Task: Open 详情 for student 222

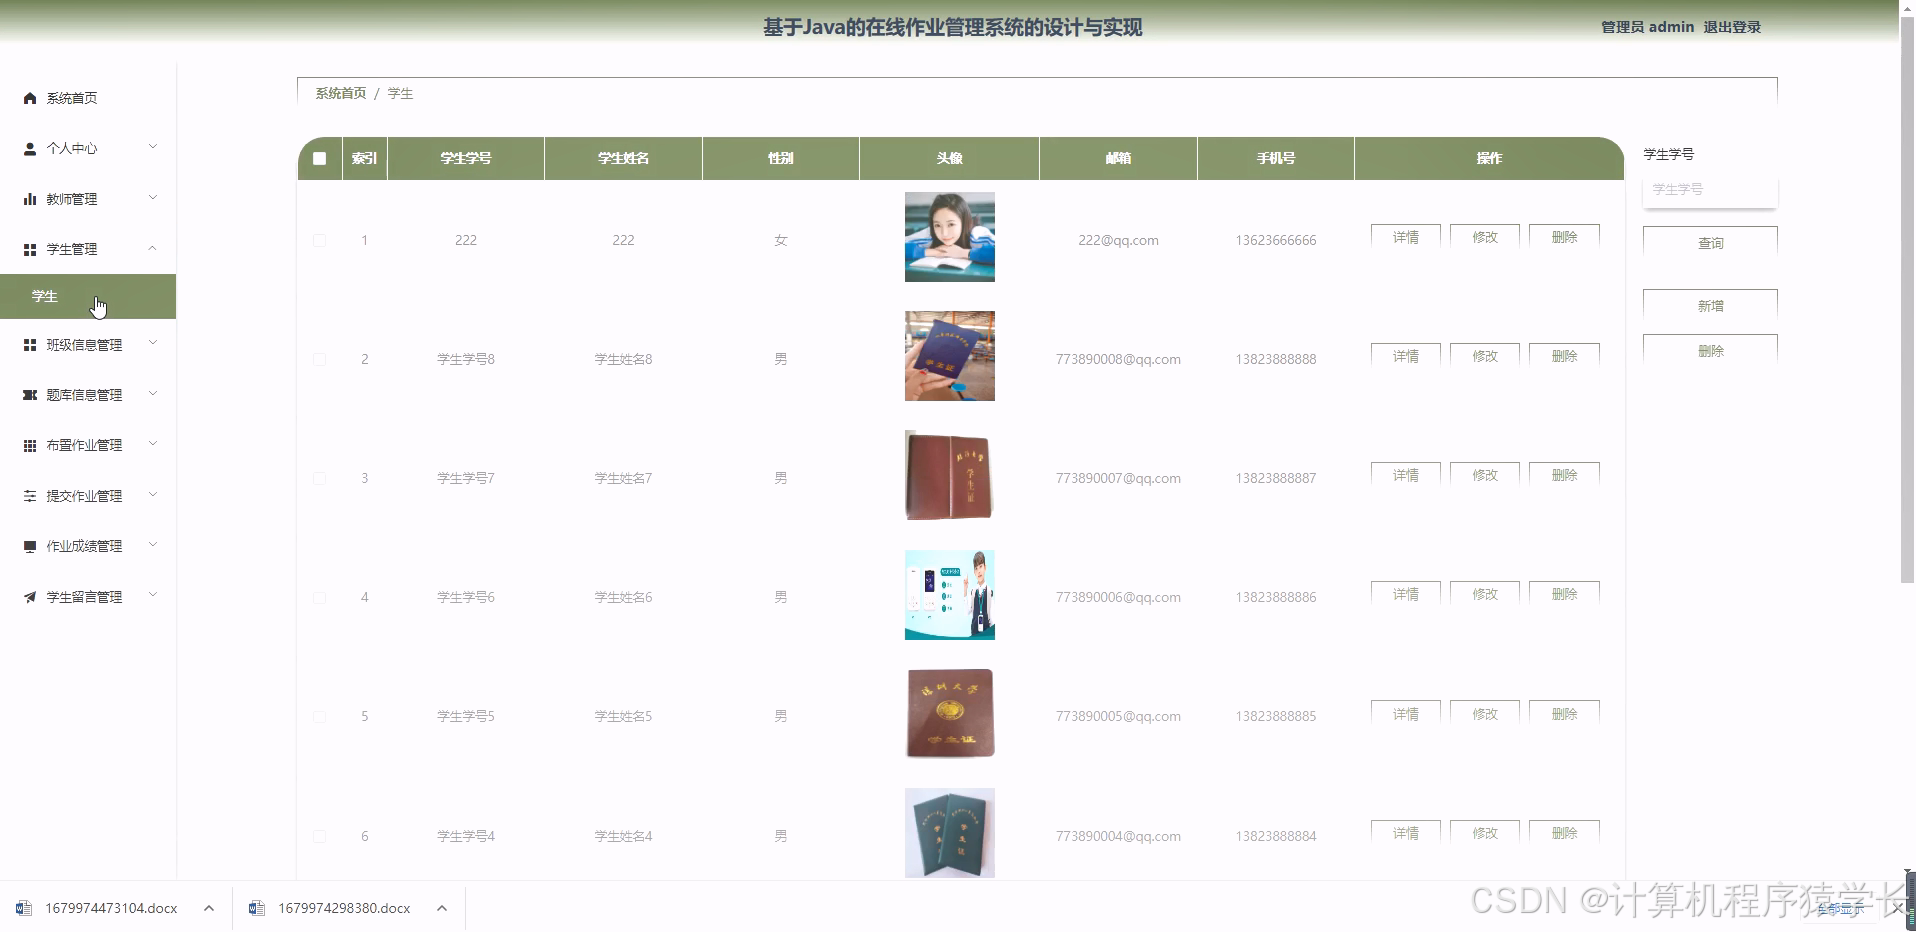Action: (x=1406, y=236)
